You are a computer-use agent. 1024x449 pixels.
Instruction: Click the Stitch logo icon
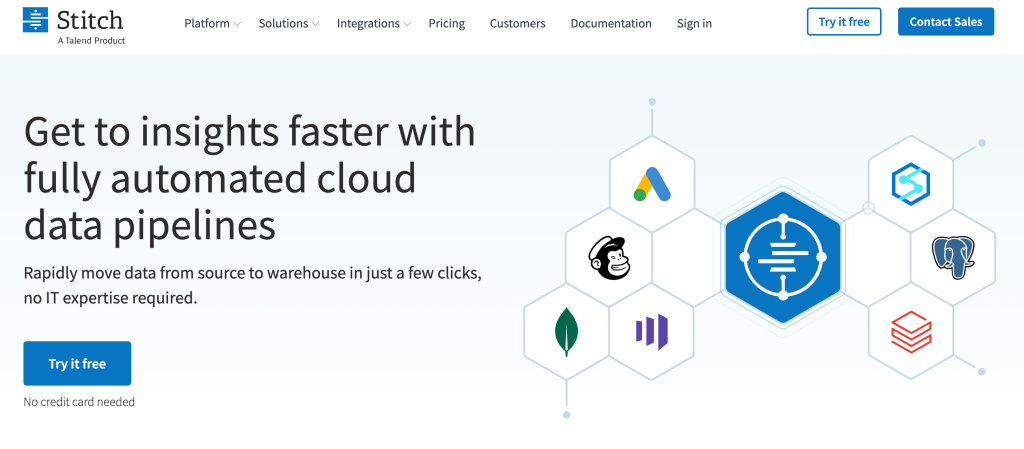click(36, 20)
